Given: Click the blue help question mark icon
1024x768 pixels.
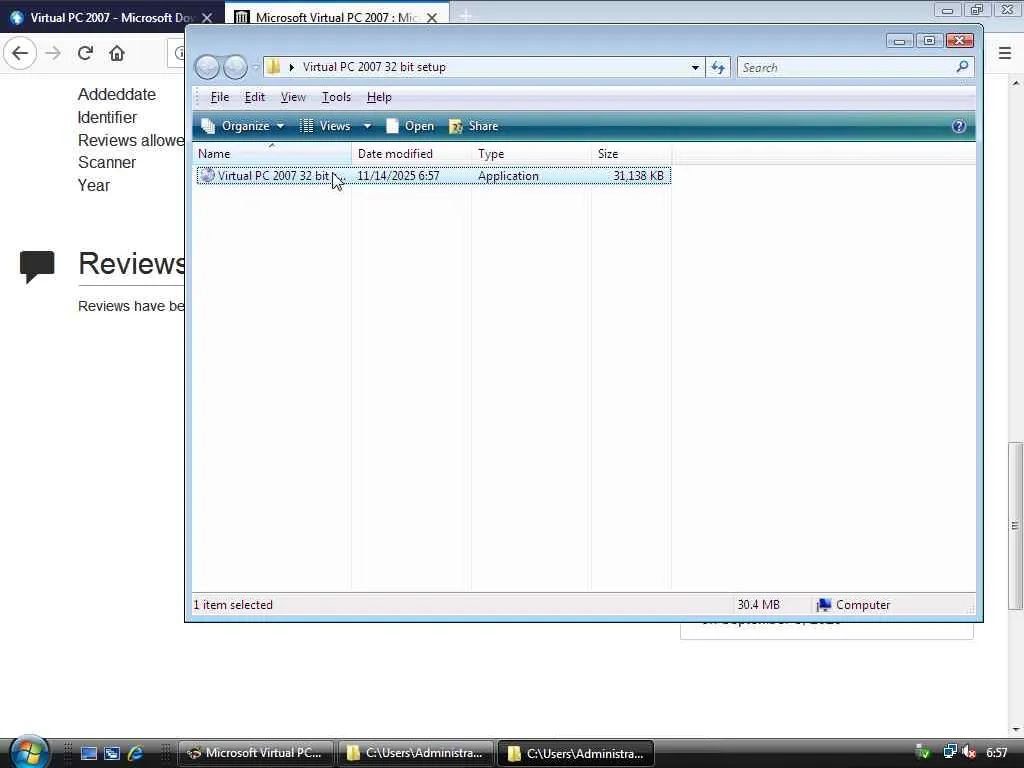Looking at the screenshot, I should (x=959, y=126).
